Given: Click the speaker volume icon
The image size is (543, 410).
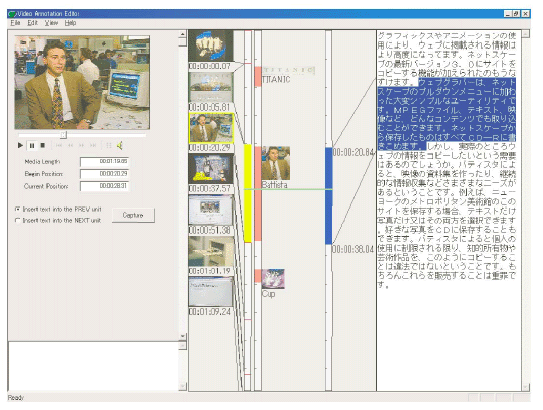Looking at the screenshot, I should (120, 146).
